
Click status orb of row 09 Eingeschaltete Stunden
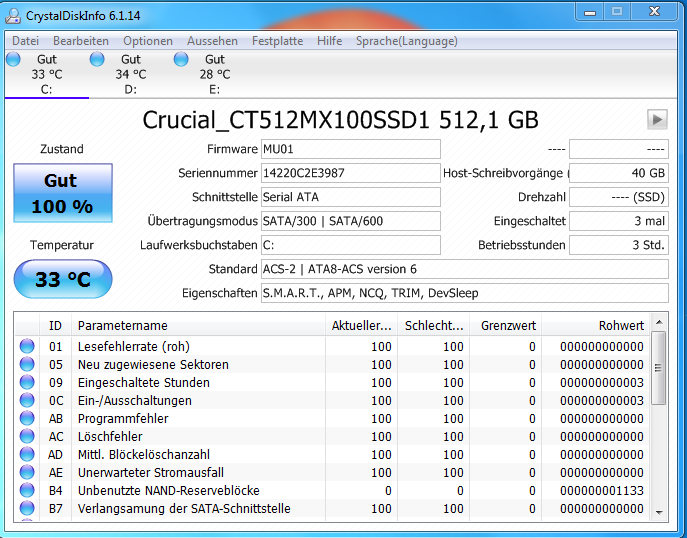(27, 382)
